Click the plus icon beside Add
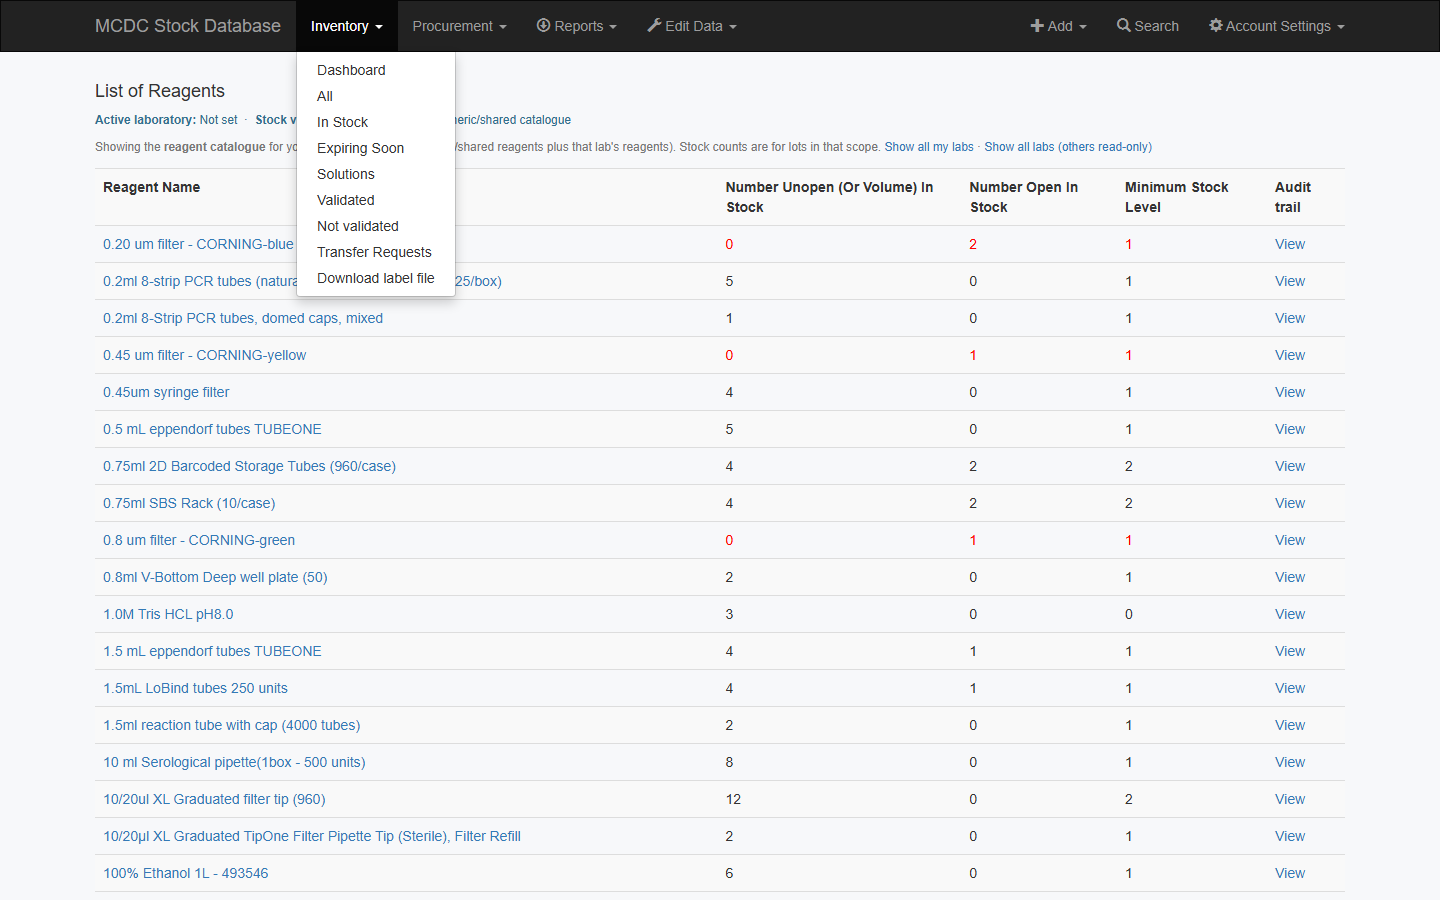The height and width of the screenshot is (900, 1440). [x=1037, y=26]
